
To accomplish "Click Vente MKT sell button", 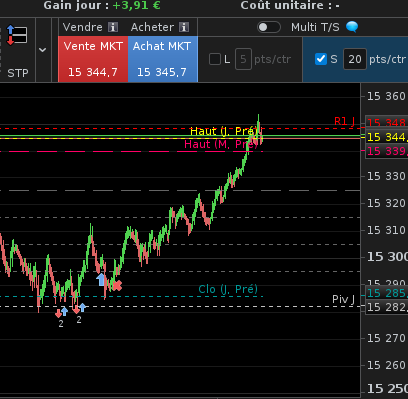I will [x=93, y=59].
